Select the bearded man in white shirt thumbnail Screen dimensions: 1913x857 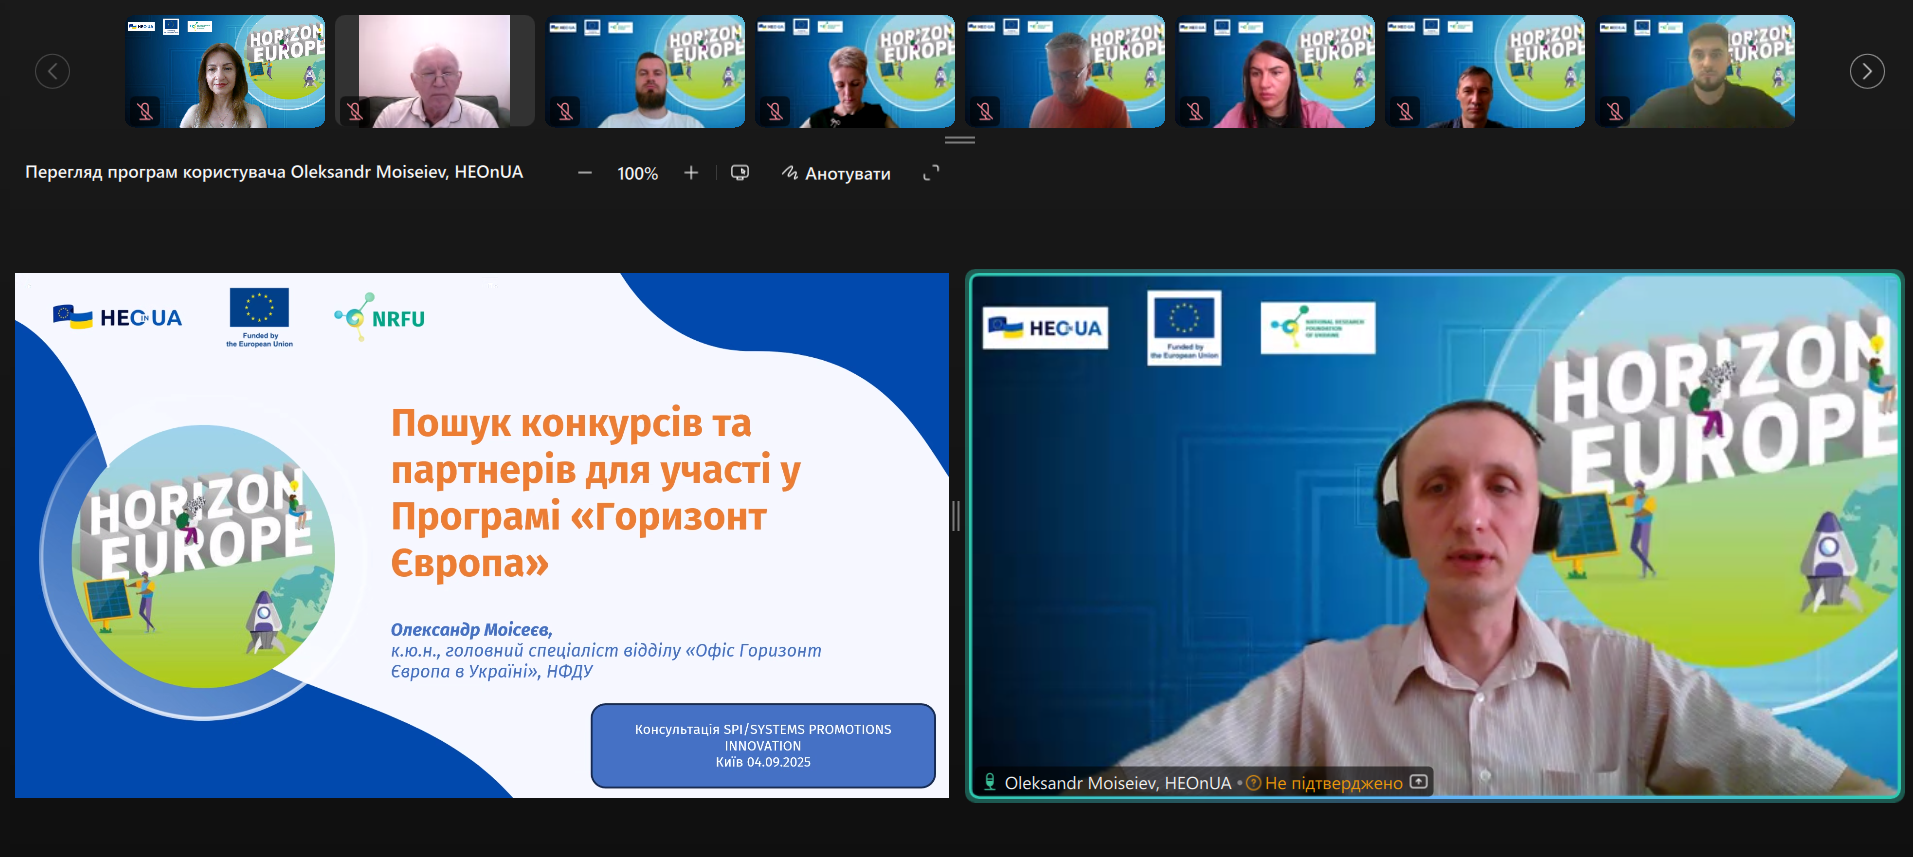point(645,71)
